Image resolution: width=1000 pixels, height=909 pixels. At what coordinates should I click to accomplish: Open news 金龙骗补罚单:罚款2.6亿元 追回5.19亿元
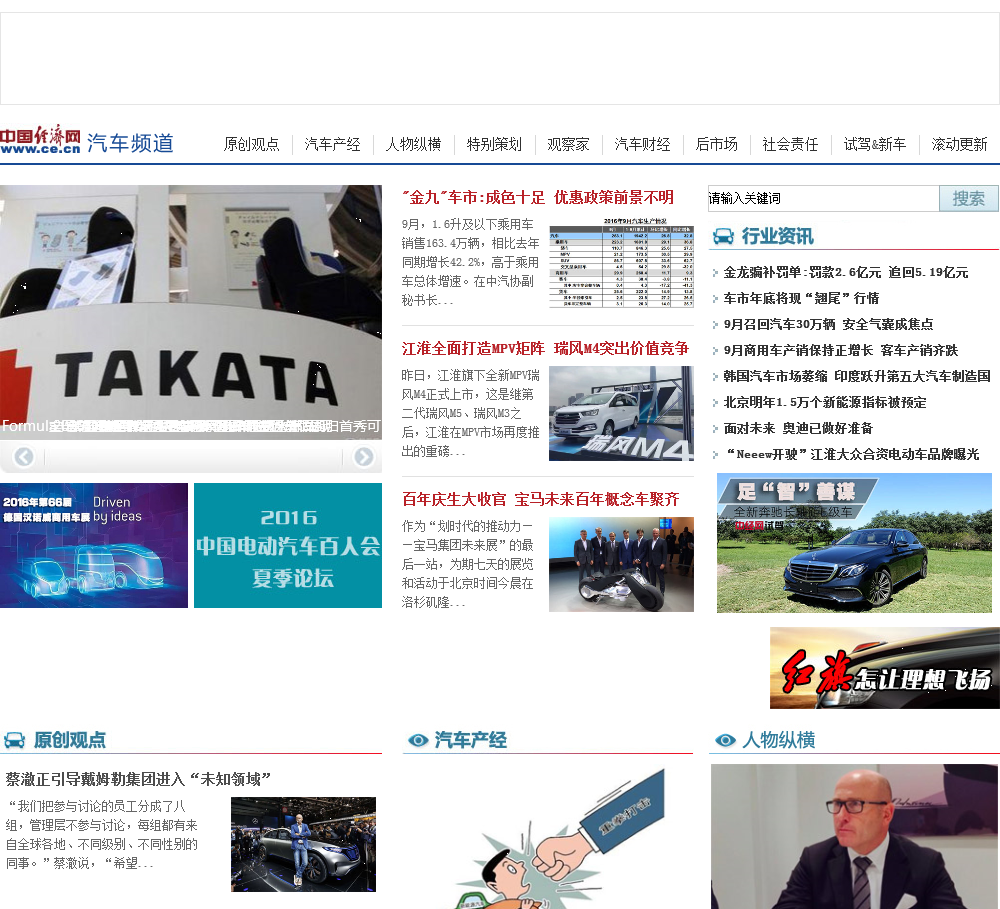coord(846,272)
